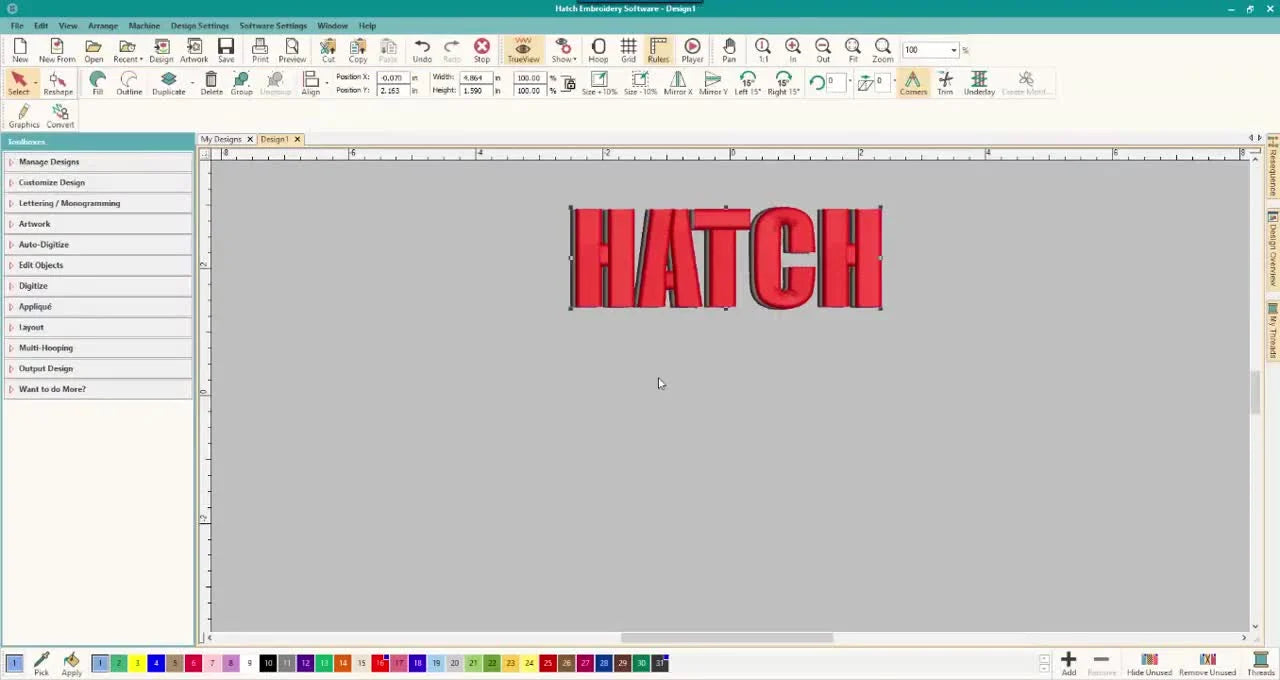Screen dimensions: 1280x680
Task: Apply Fill stitch to object
Action: (x=97, y=83)
